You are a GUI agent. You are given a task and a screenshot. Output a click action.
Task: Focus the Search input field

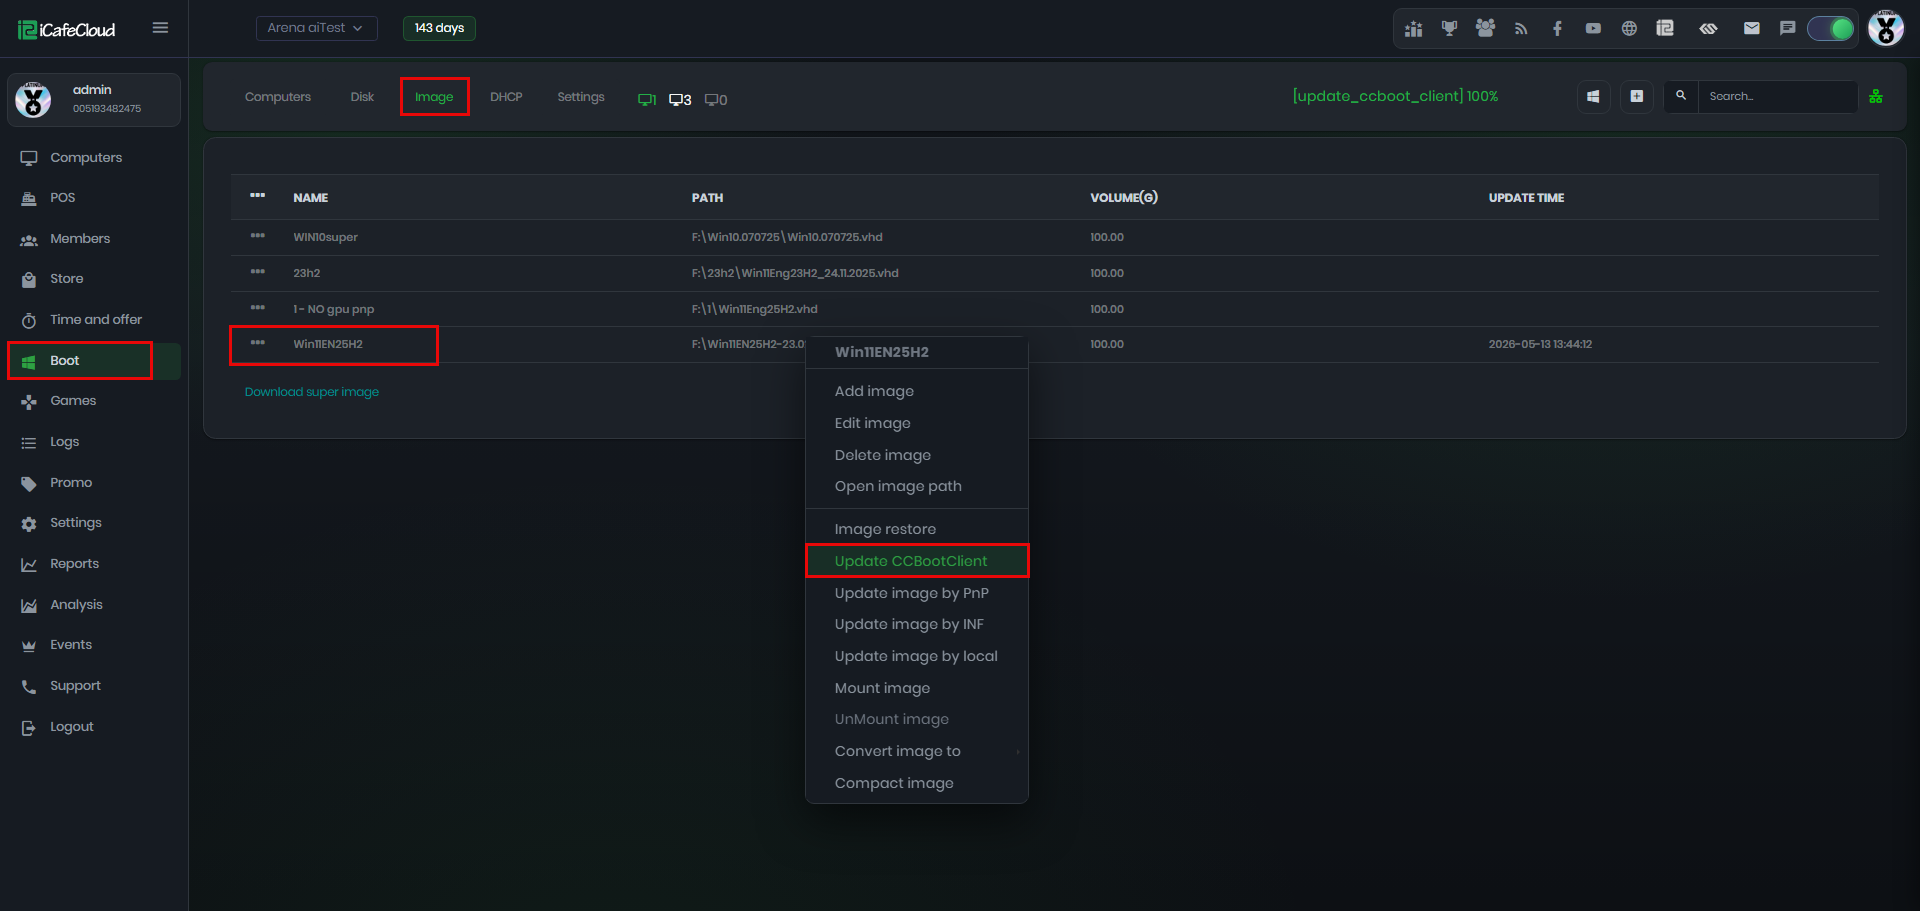(x=1778, y=97)
